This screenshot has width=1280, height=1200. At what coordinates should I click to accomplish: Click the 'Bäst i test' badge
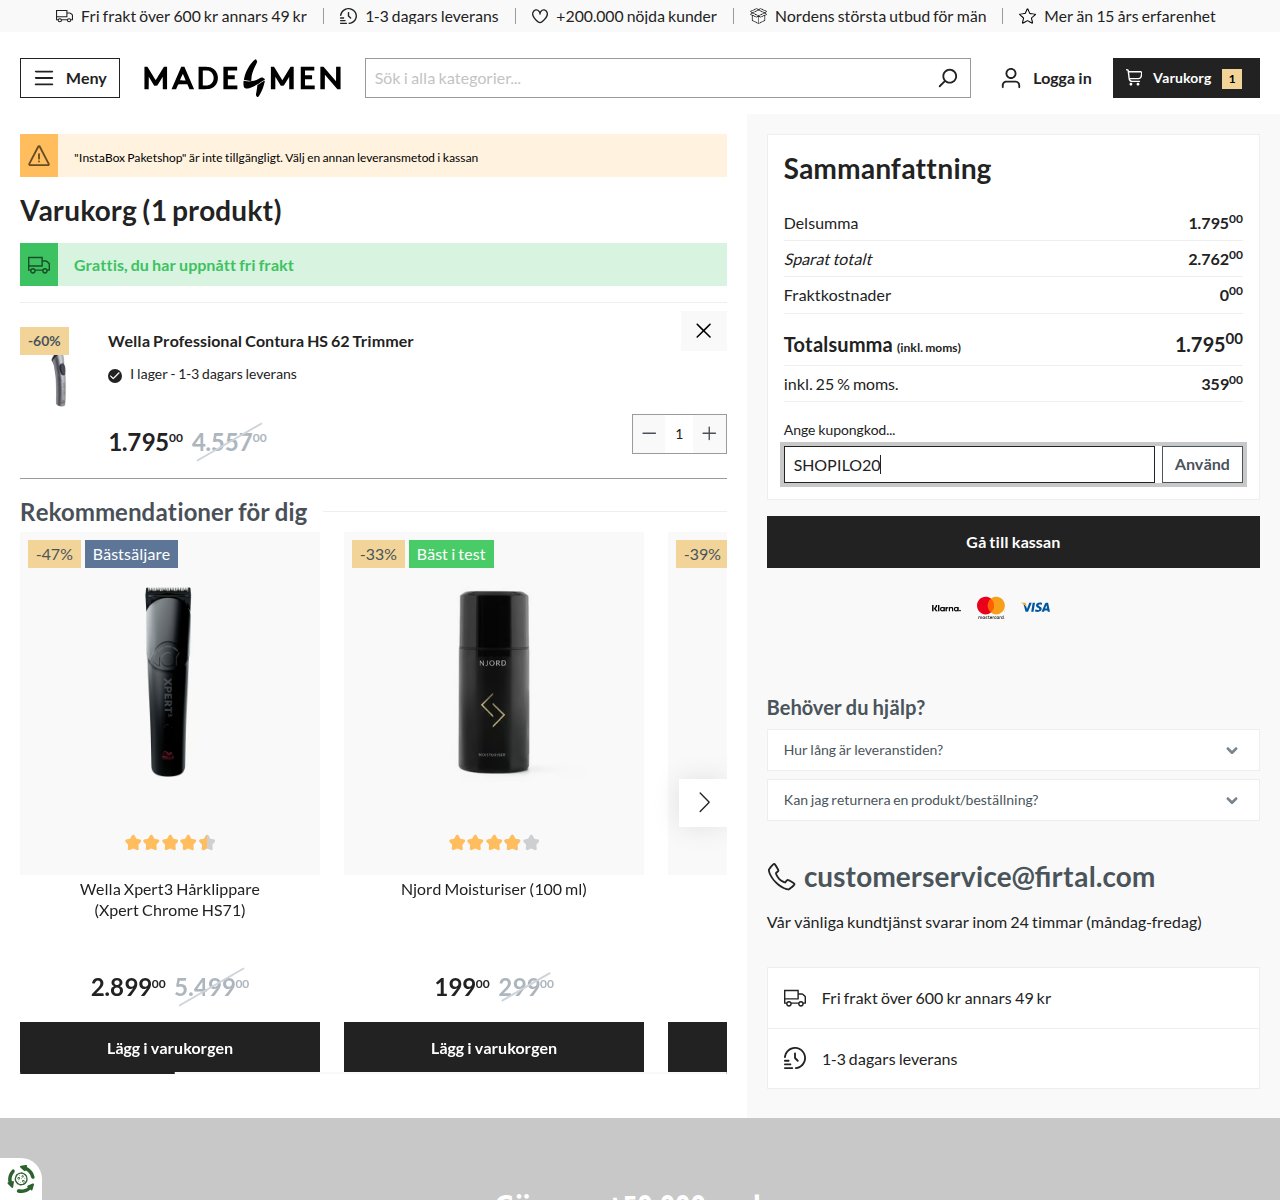coord(451,554)
